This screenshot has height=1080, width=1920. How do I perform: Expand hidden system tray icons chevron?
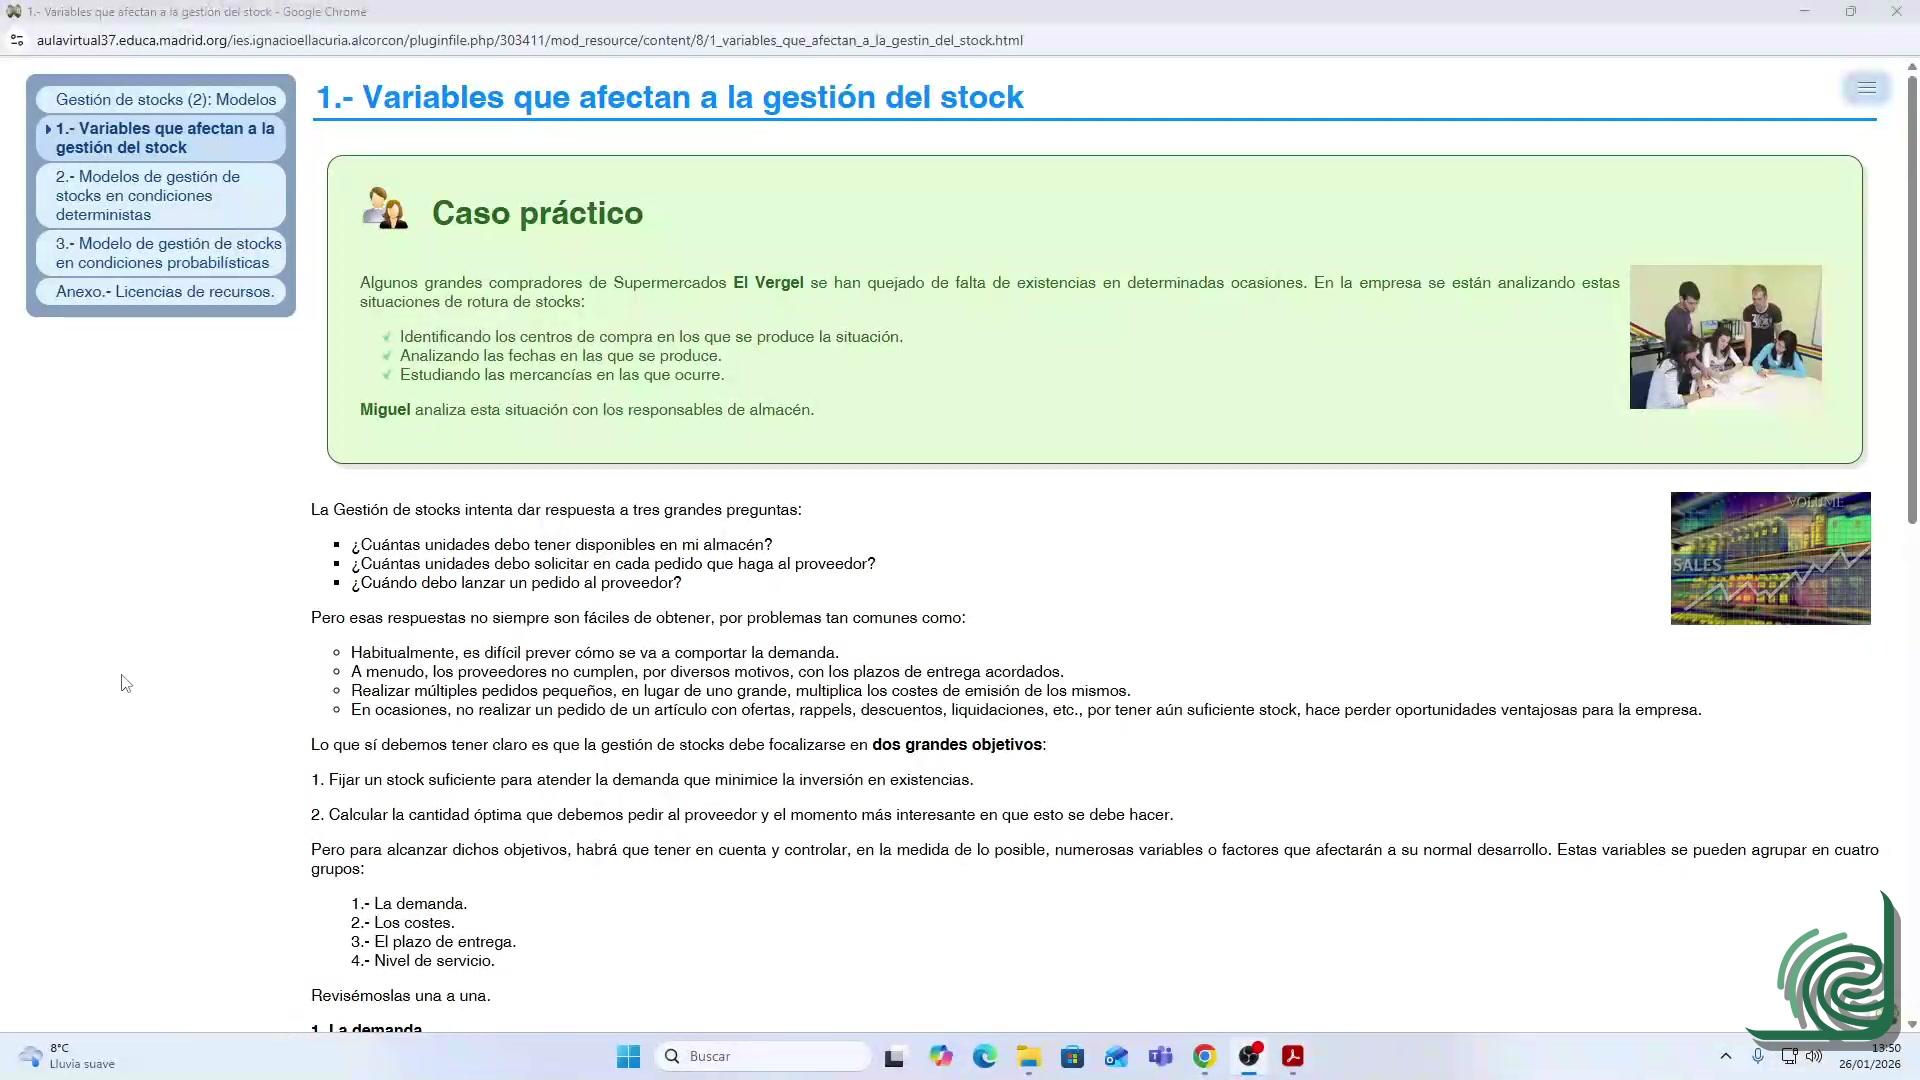[1725, 1056]
